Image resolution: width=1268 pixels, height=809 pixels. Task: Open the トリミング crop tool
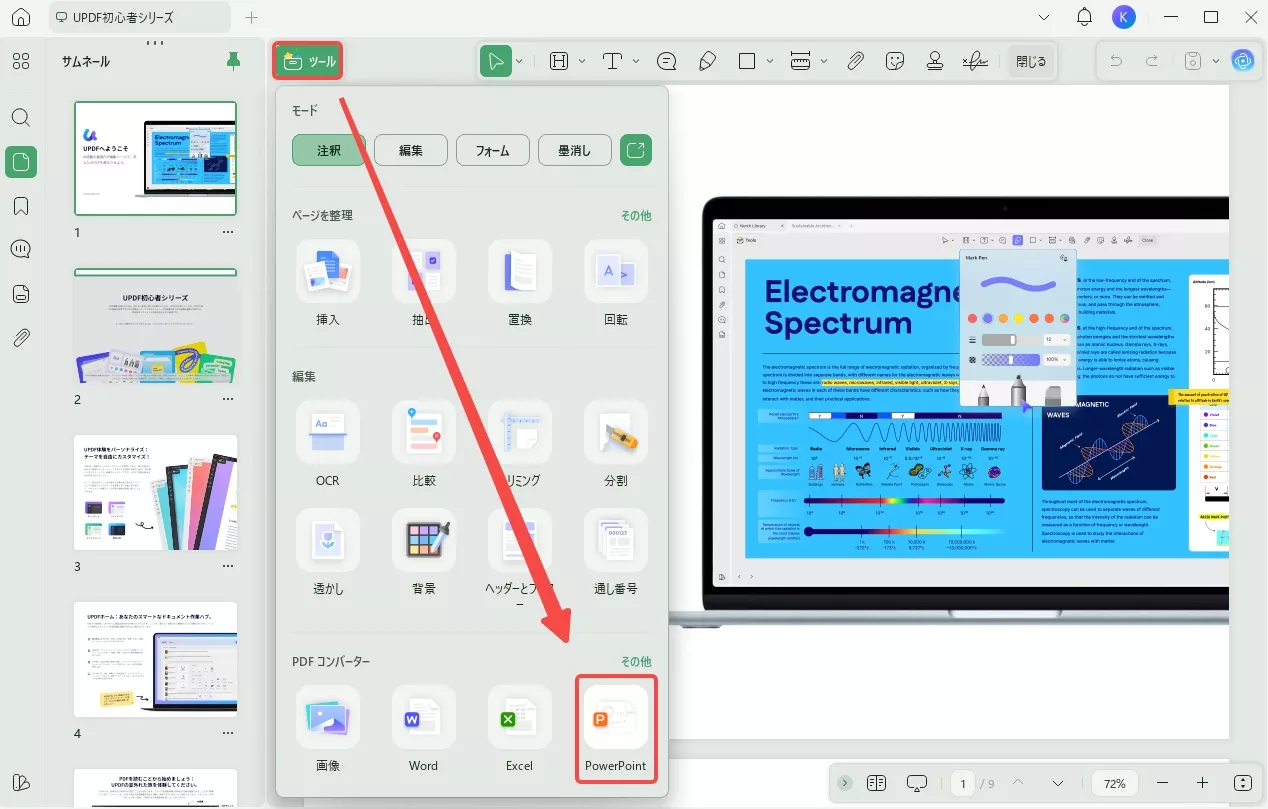point(520,444)
